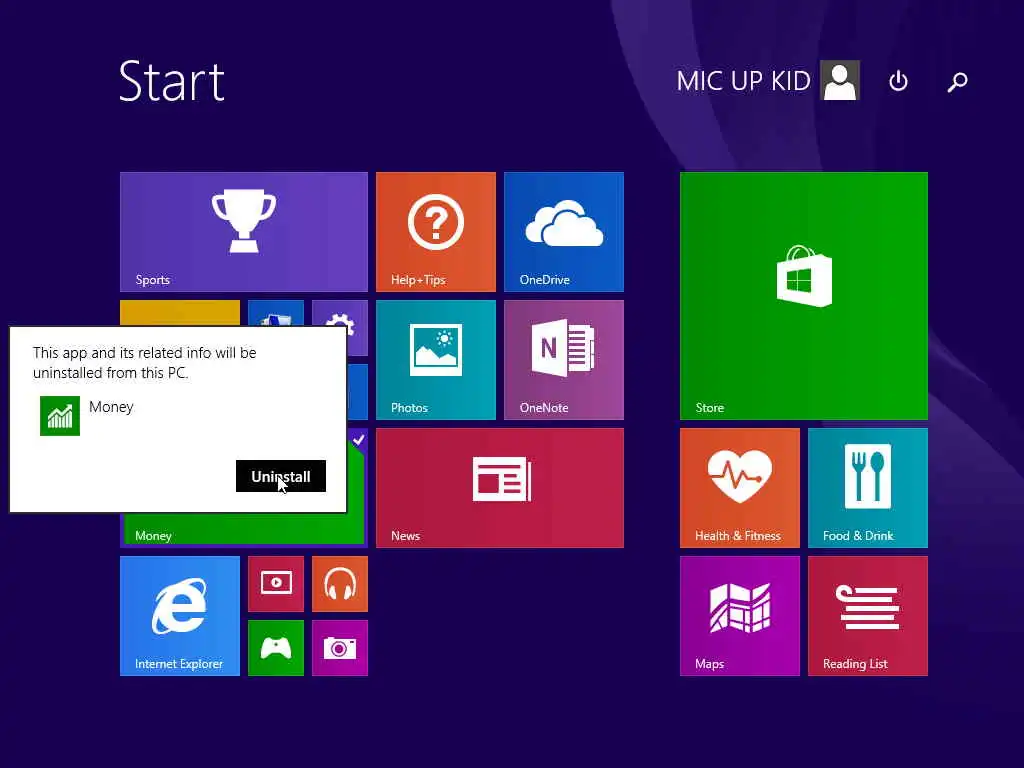
Task: Open the MIC UP KID account menu
Action: (x=767, y=81)
